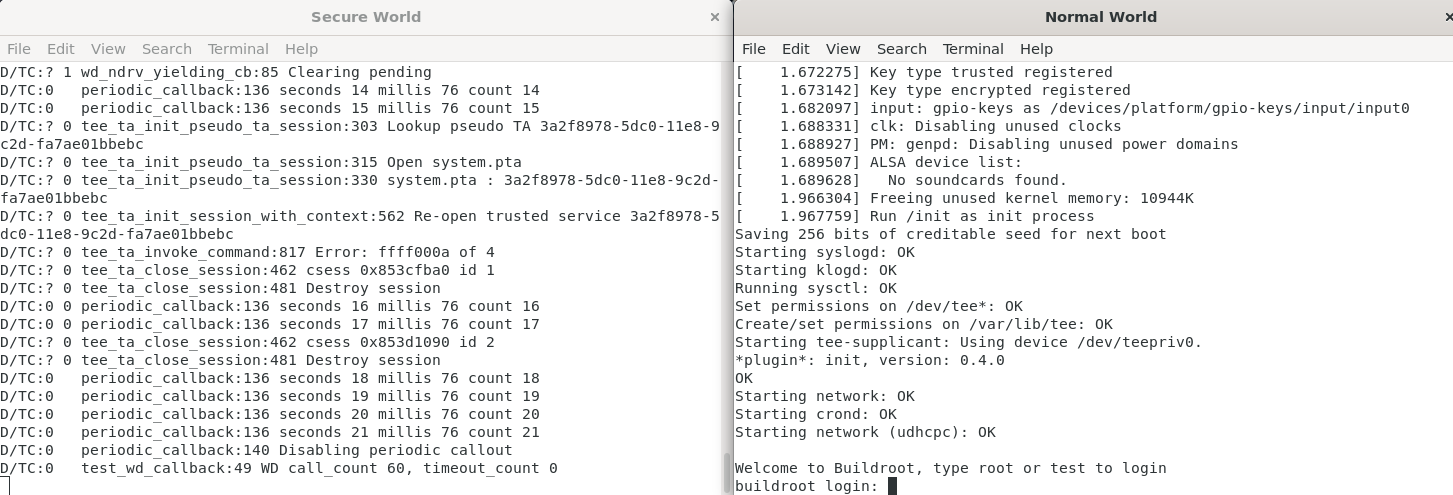Click the Normal World title bar text
The height and width of the screenshot is (495, 1453).
(1100, 17)
